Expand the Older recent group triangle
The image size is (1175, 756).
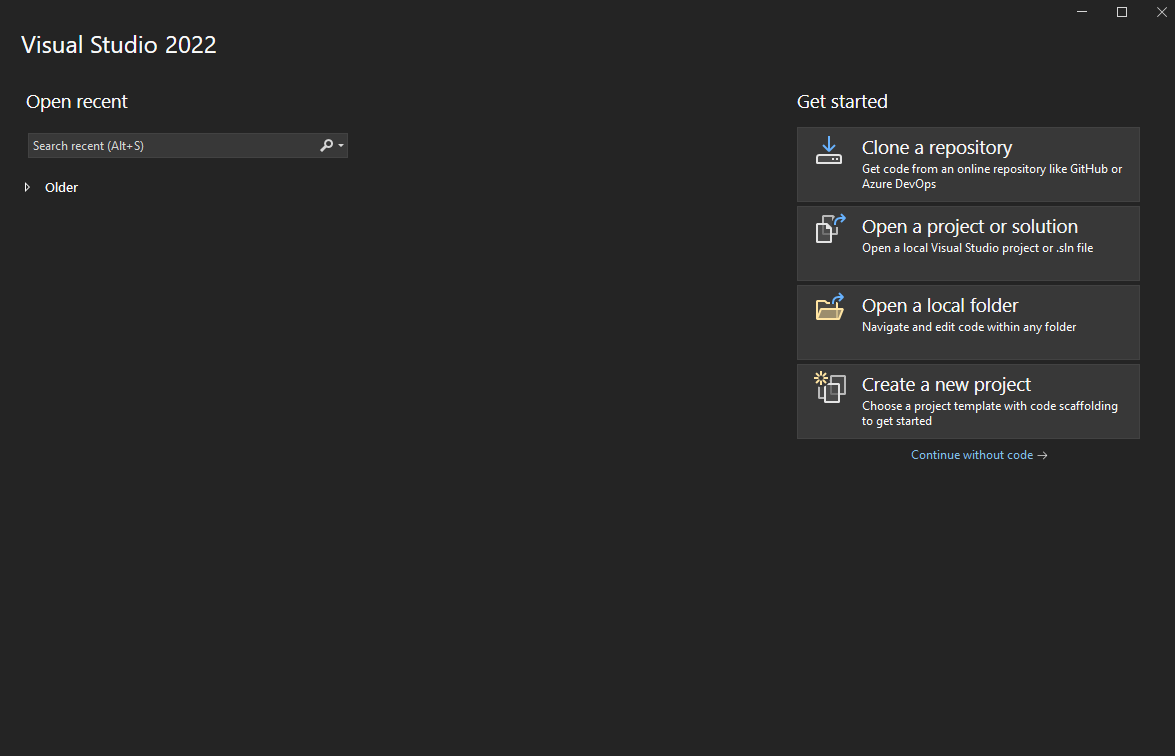tap(27, 187)
